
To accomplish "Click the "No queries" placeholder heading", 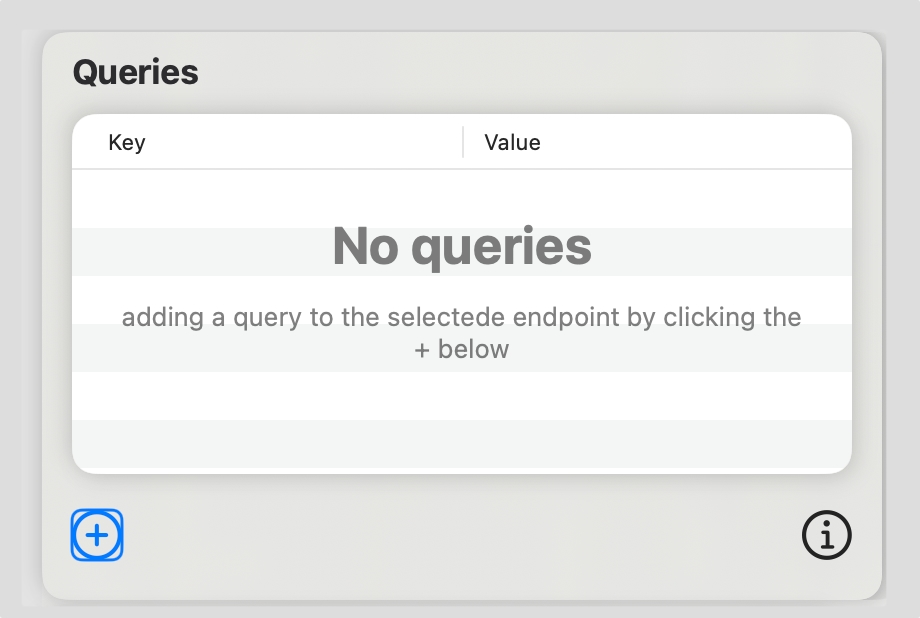I will [462, 246].
